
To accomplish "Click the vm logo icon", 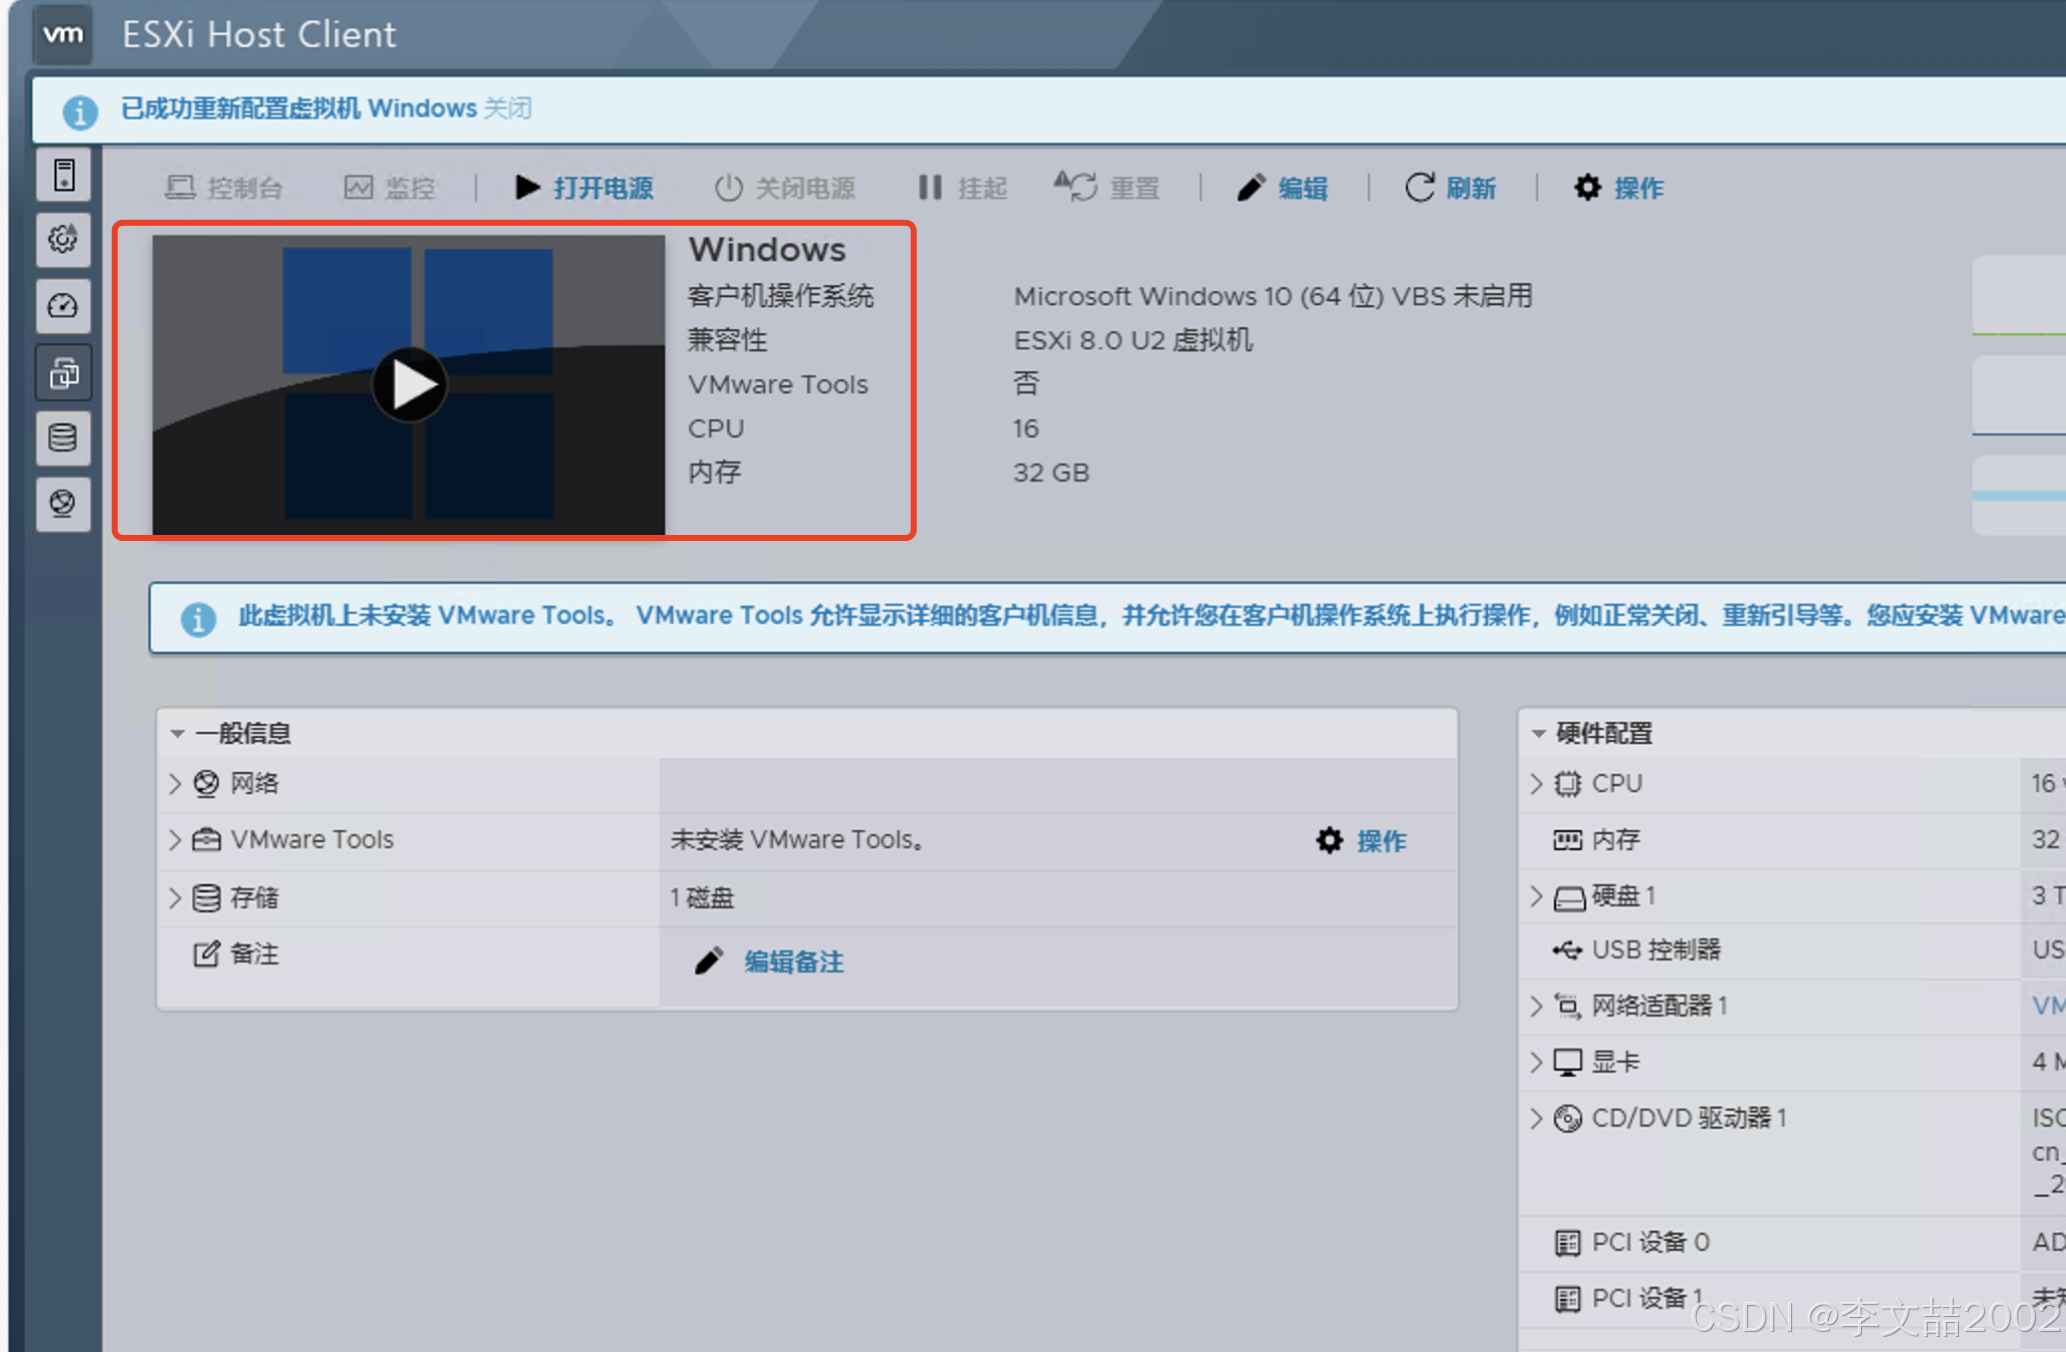I will [64, 34].
